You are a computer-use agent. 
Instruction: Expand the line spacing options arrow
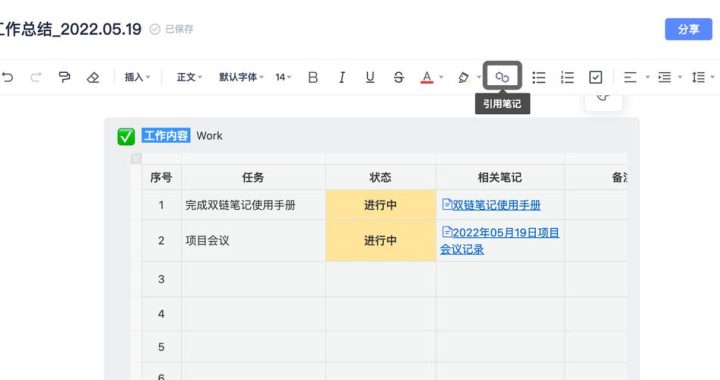pyautogui.click(x=712, y=77)
